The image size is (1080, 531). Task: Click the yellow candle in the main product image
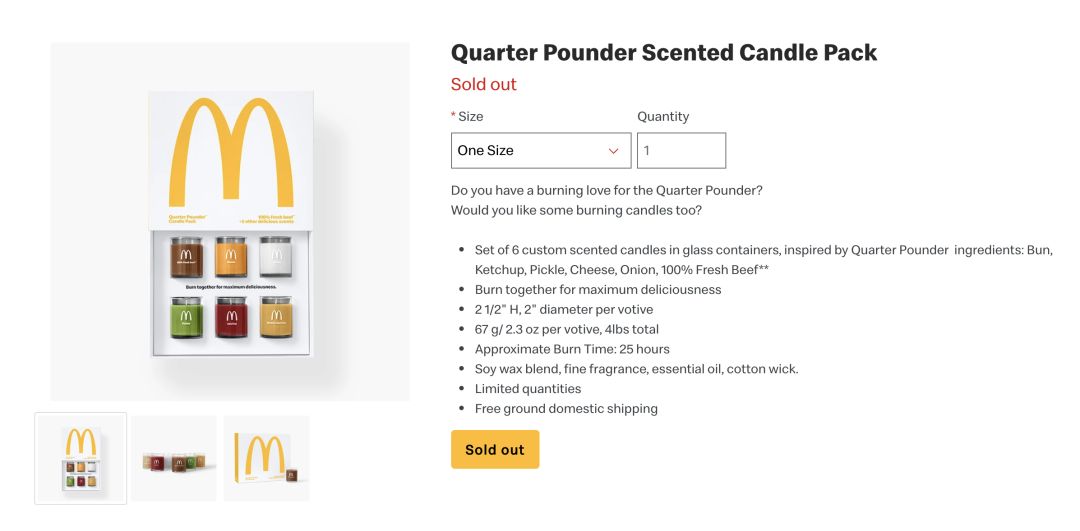click(x=275, y=318)
